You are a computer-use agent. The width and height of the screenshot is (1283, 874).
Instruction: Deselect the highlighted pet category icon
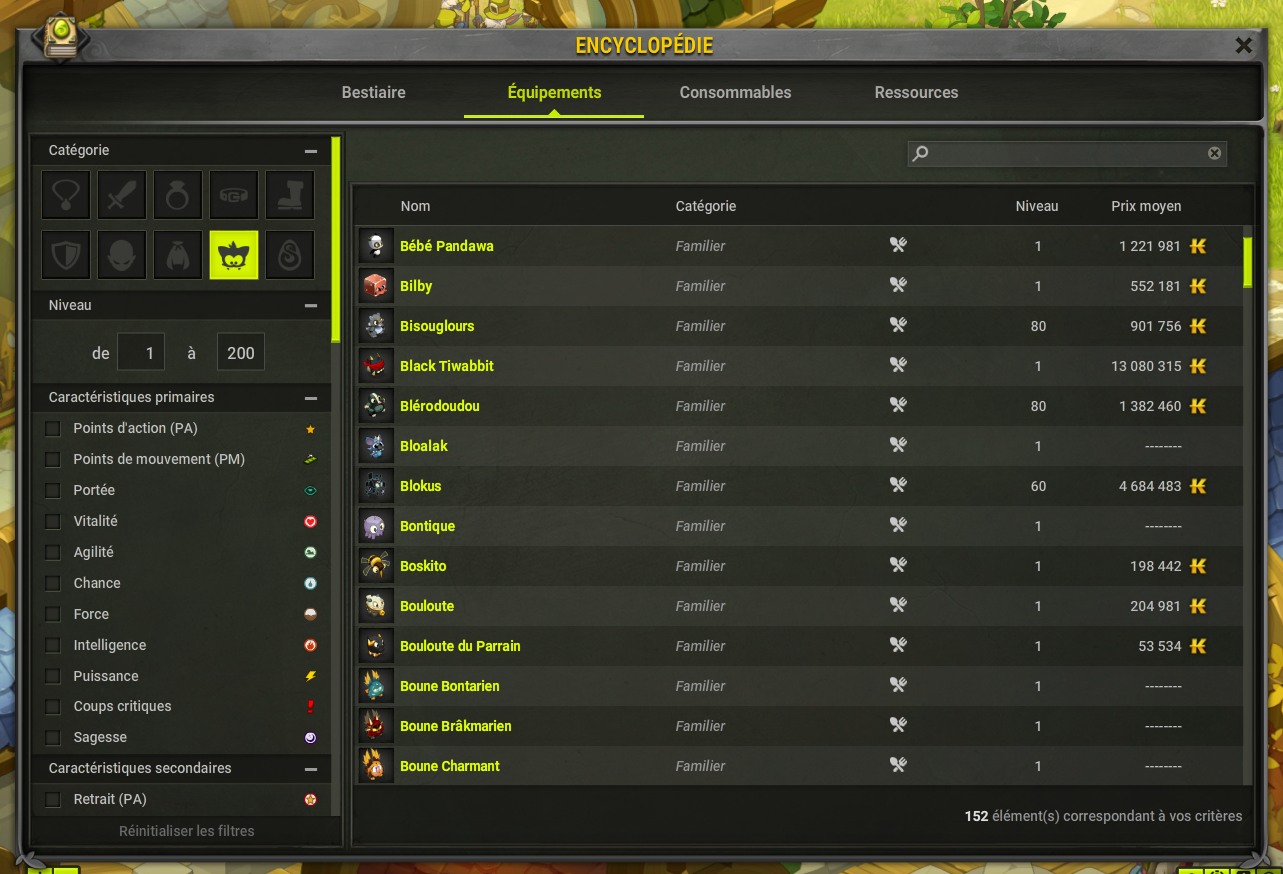click(234, 255)
